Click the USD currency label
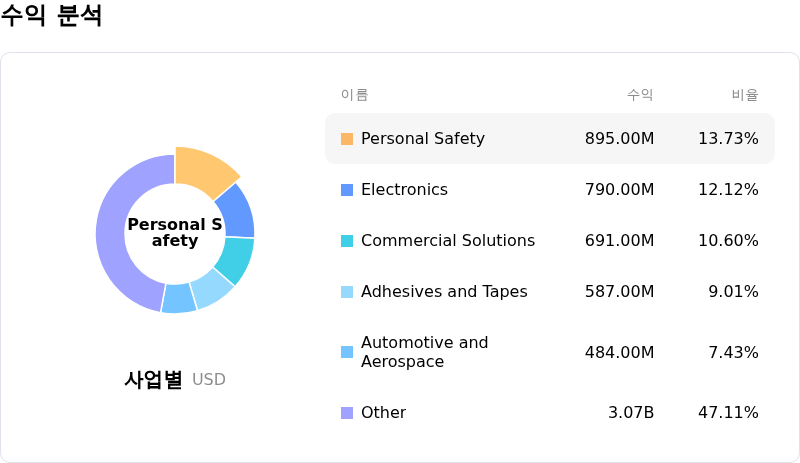800x463 pixels. click(209, 380)
